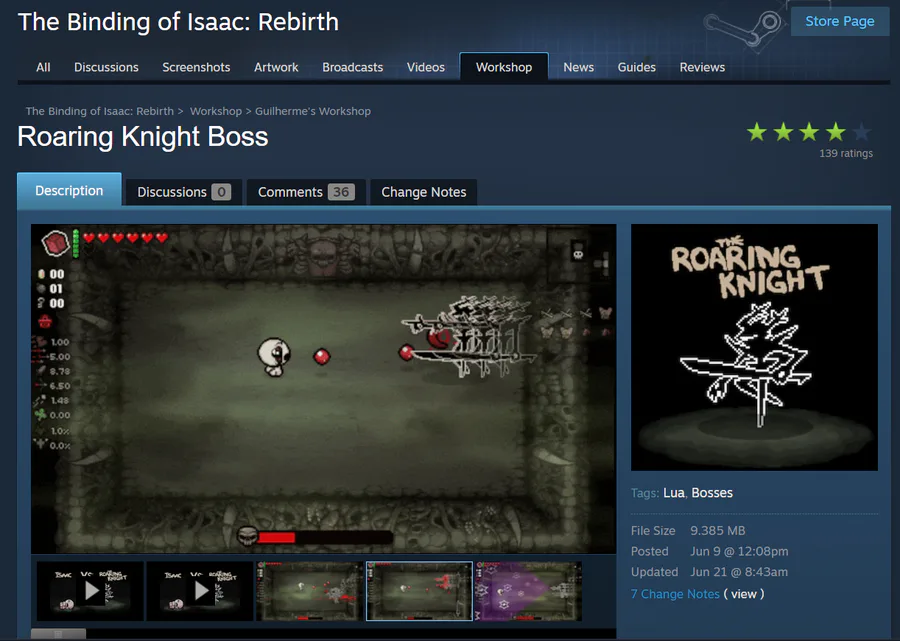Screen dimensions: 900x641
Task: Click the Workshop breadcrumb link
Action: coord(216,111)
